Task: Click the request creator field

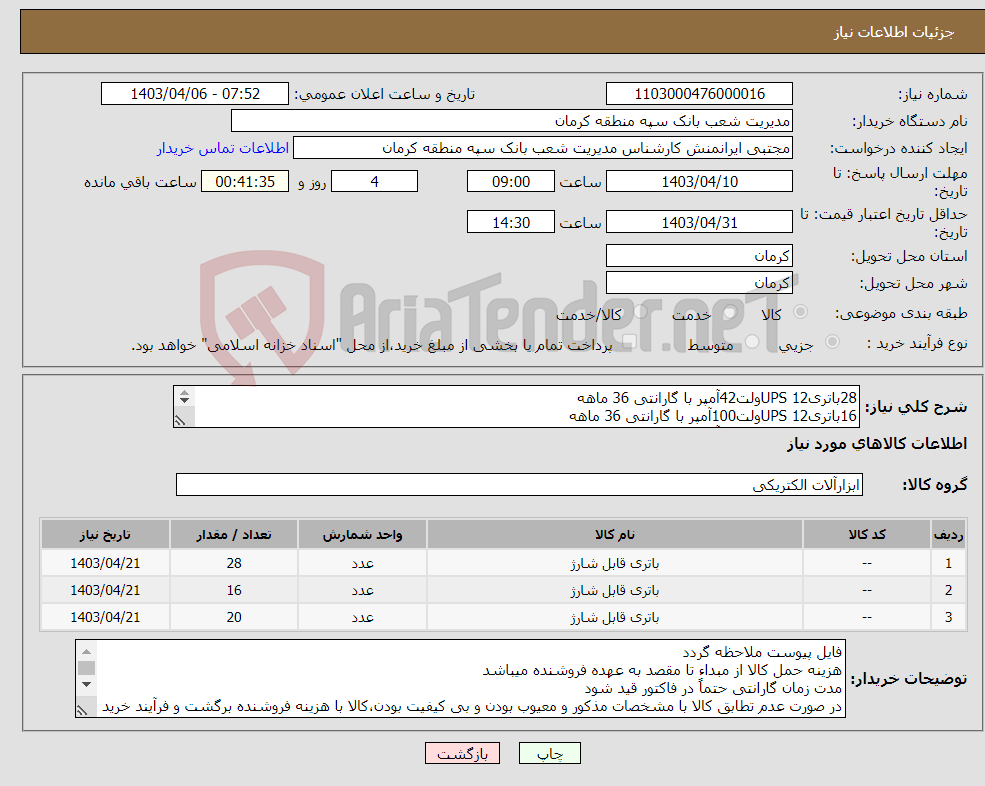Action: click(x=543, y=148)
